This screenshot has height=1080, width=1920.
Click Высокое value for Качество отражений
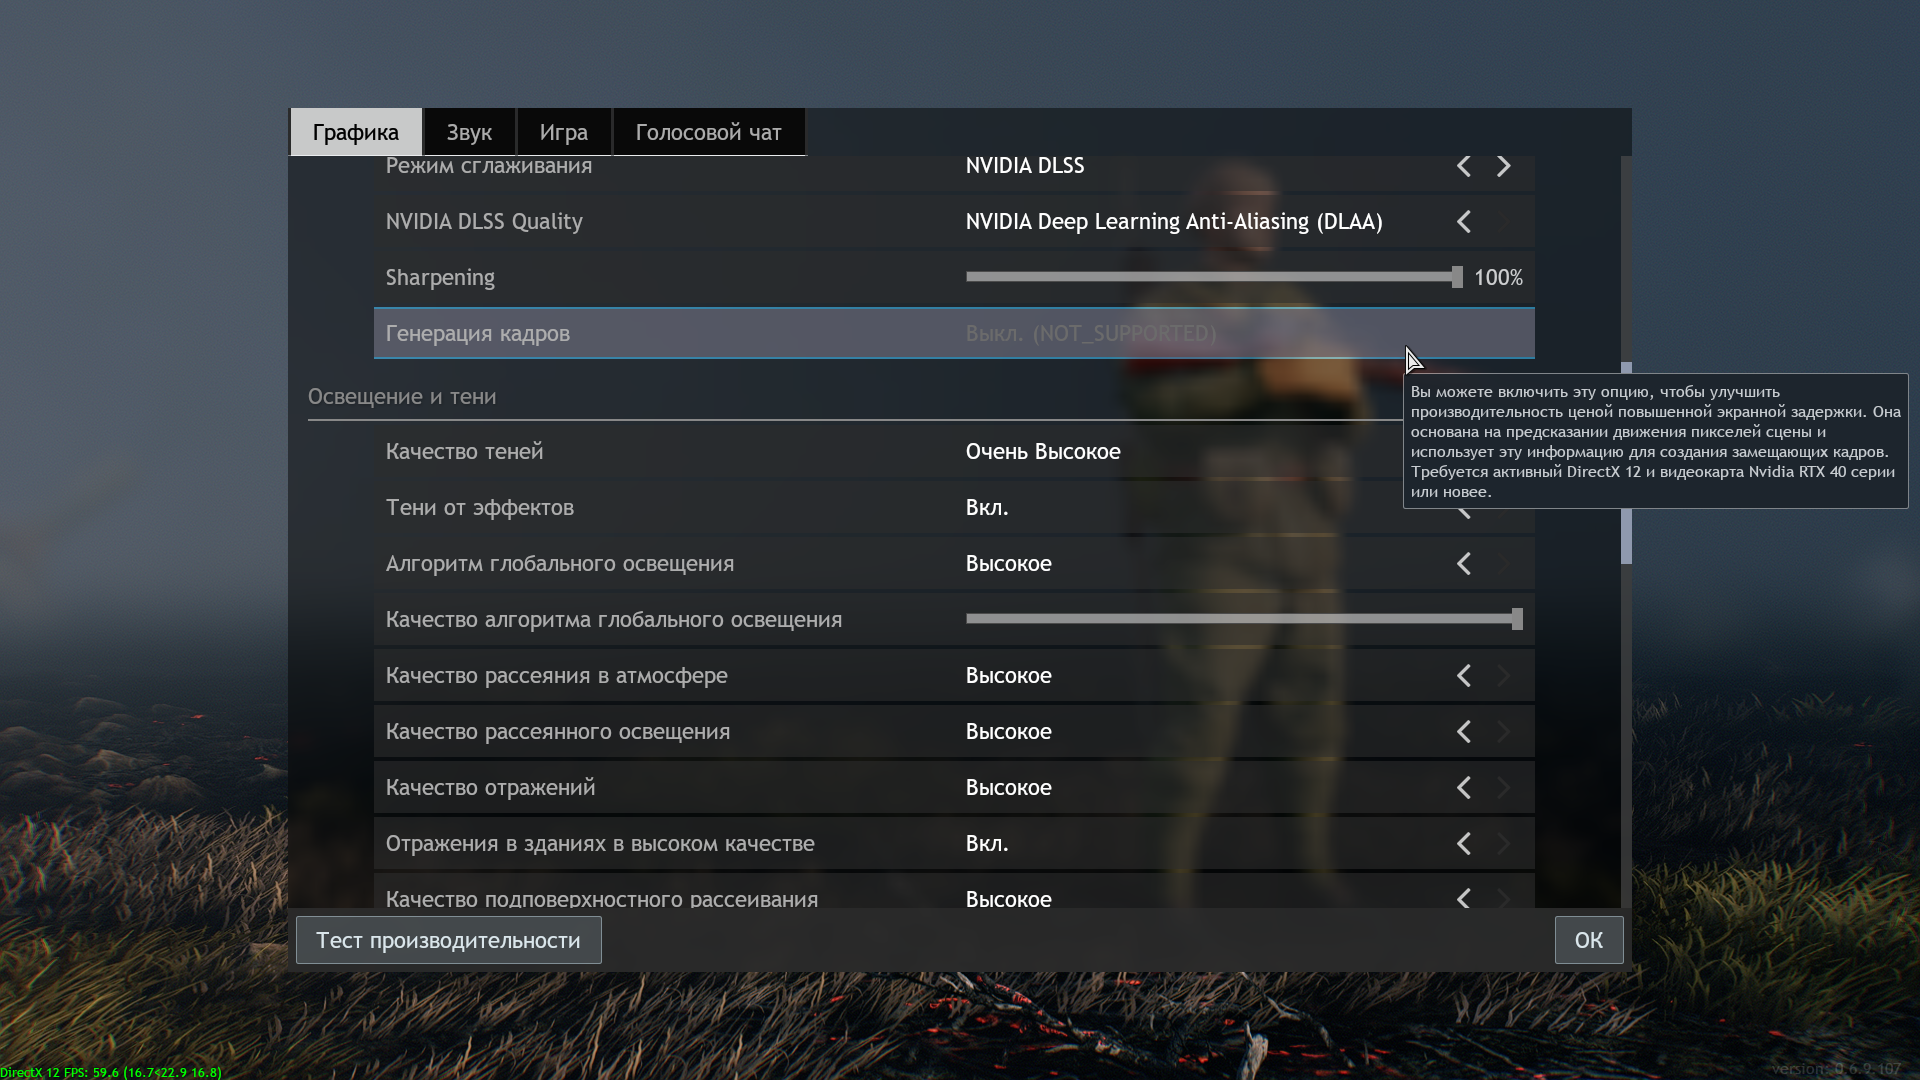pos(1009,788)
